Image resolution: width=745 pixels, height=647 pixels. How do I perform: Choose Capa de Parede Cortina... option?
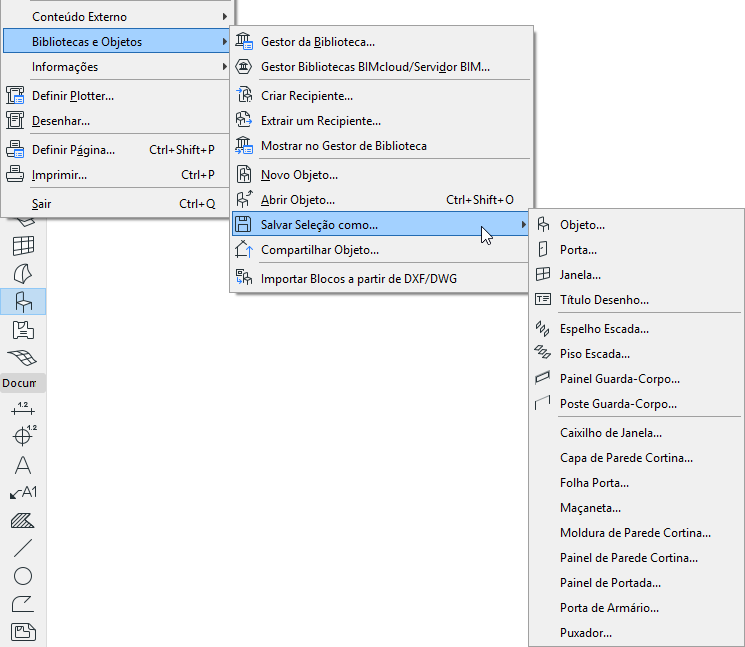636,458
